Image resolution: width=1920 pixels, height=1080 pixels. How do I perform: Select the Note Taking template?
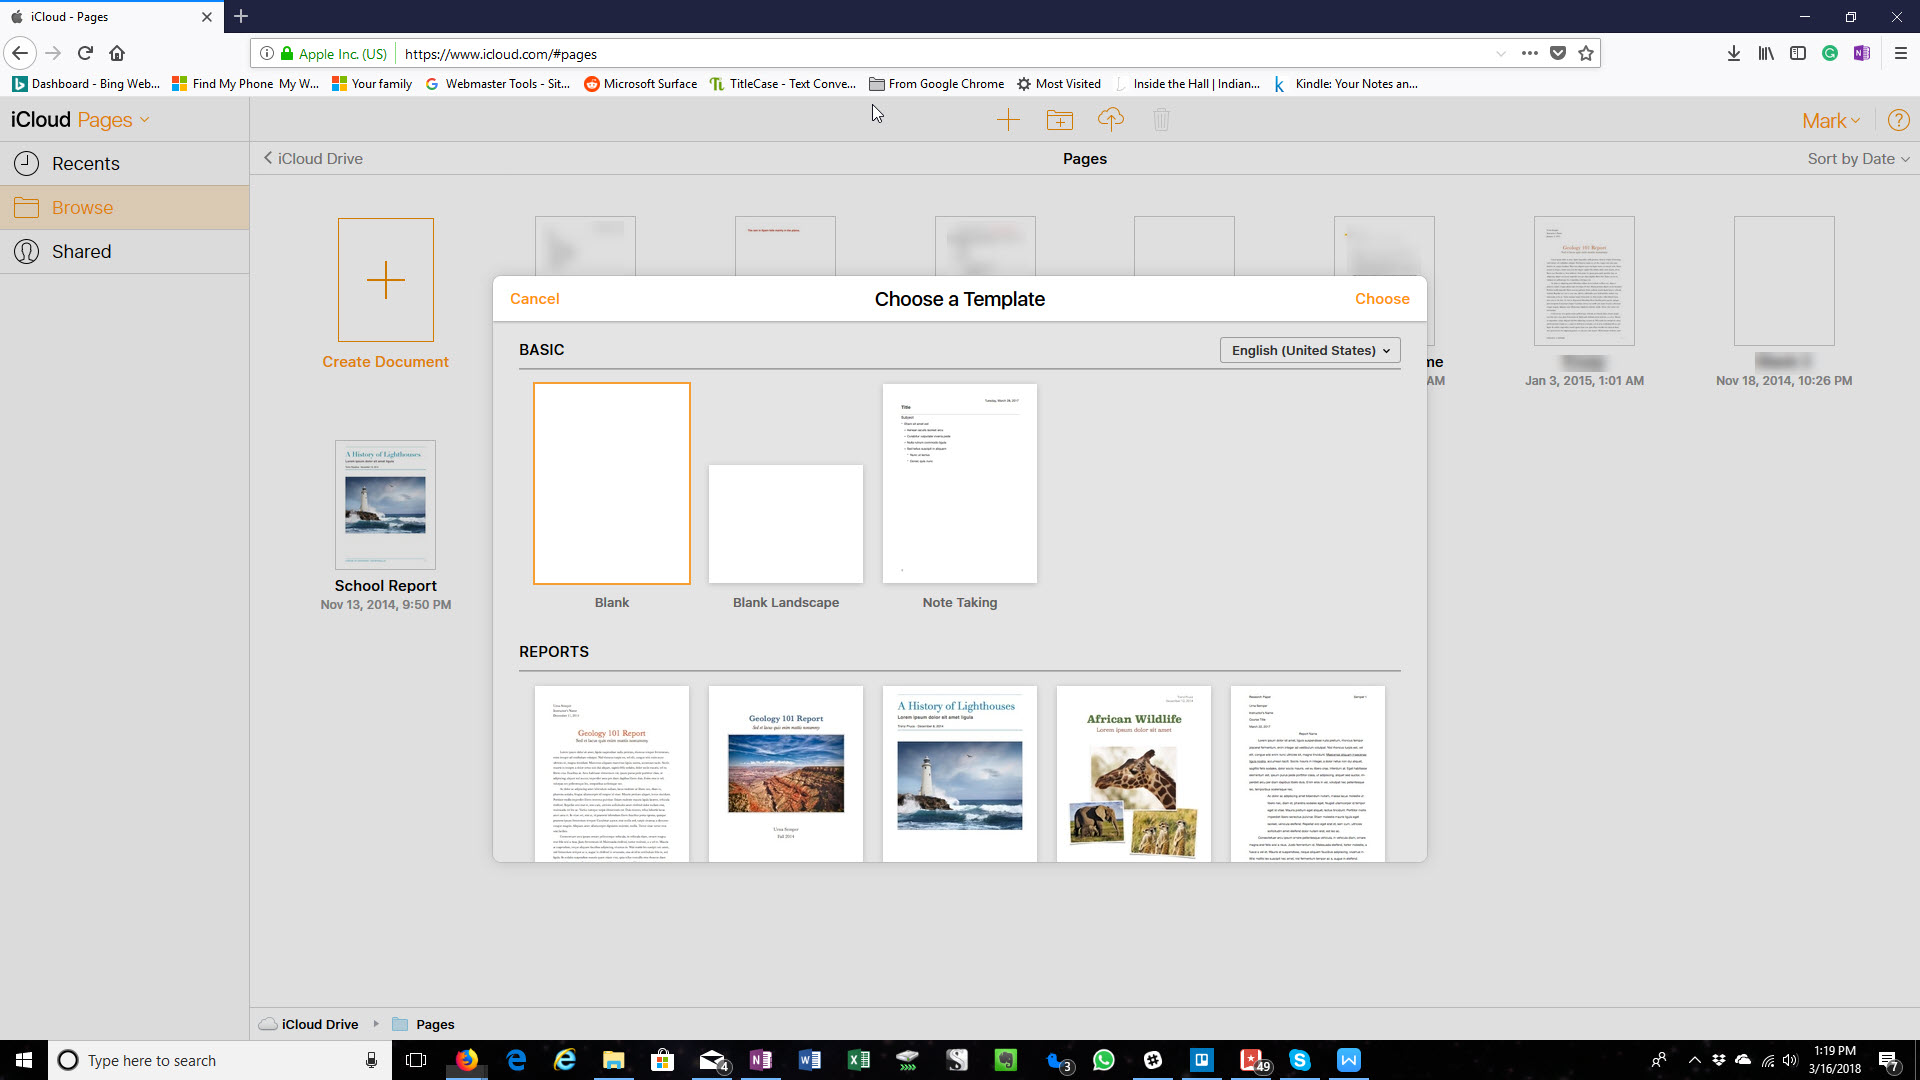coord(959,483)
